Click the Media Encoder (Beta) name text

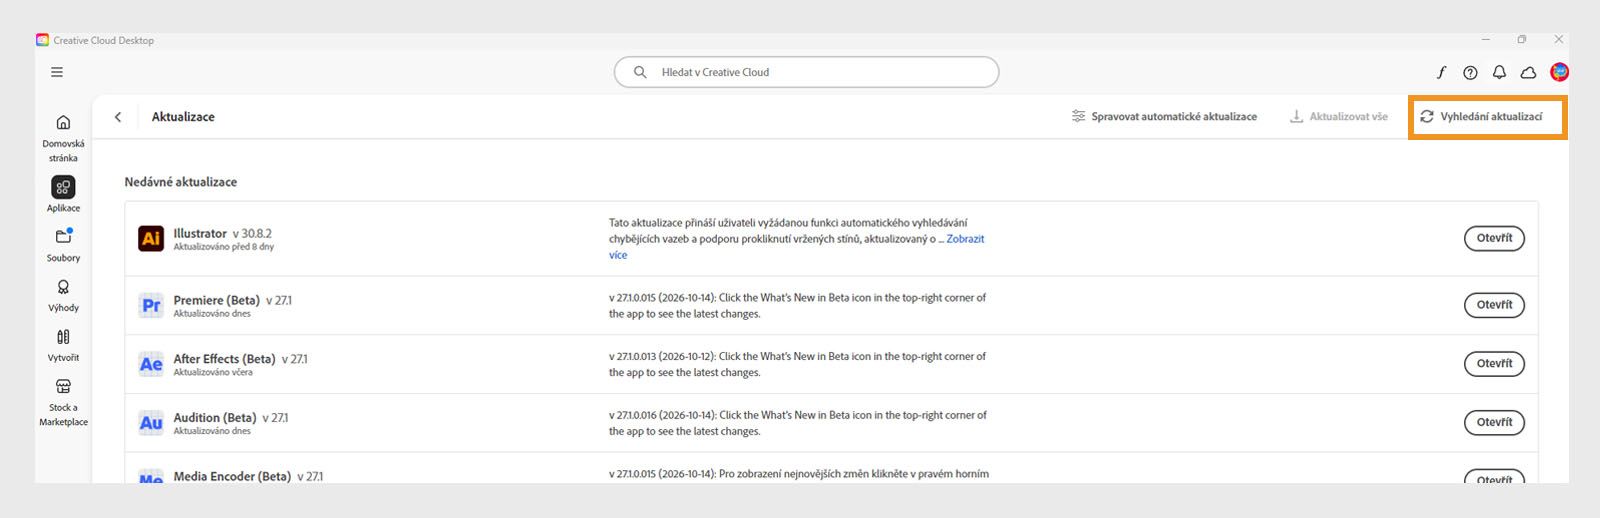232,477
